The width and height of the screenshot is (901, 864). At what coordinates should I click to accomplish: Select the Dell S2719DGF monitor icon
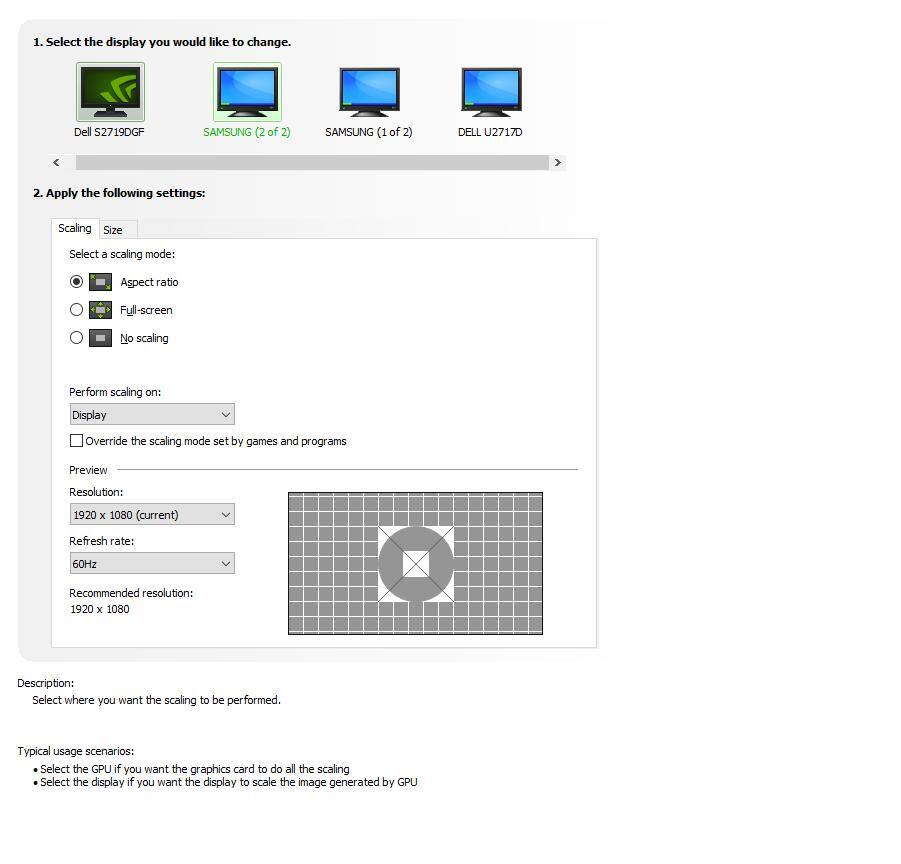point(110,92)
